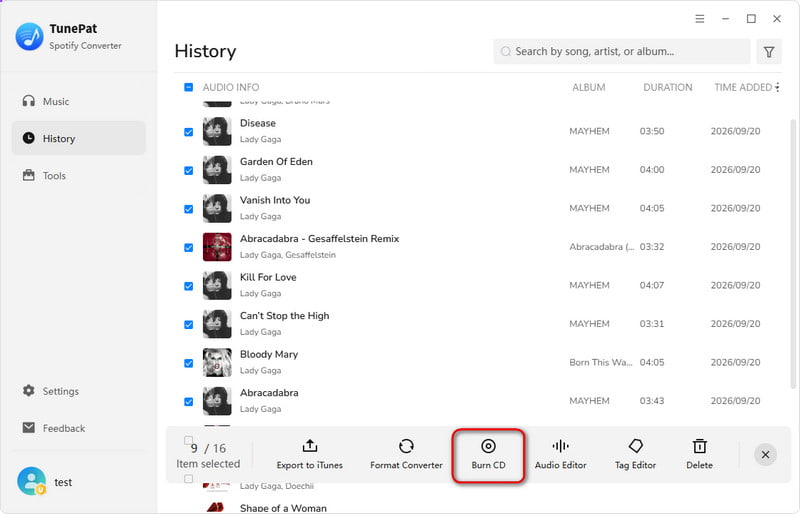Click the DURATION column header

tap(667, 87)
